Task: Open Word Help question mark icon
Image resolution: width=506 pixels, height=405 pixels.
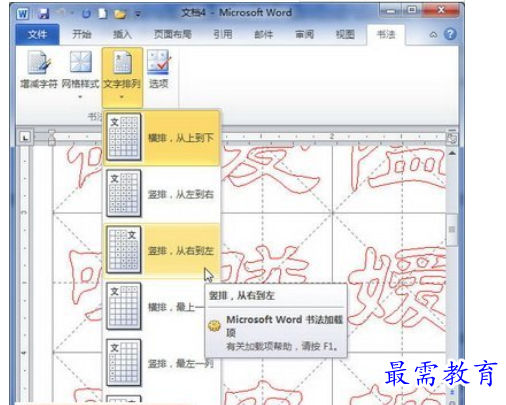Action: click(450, 34)
